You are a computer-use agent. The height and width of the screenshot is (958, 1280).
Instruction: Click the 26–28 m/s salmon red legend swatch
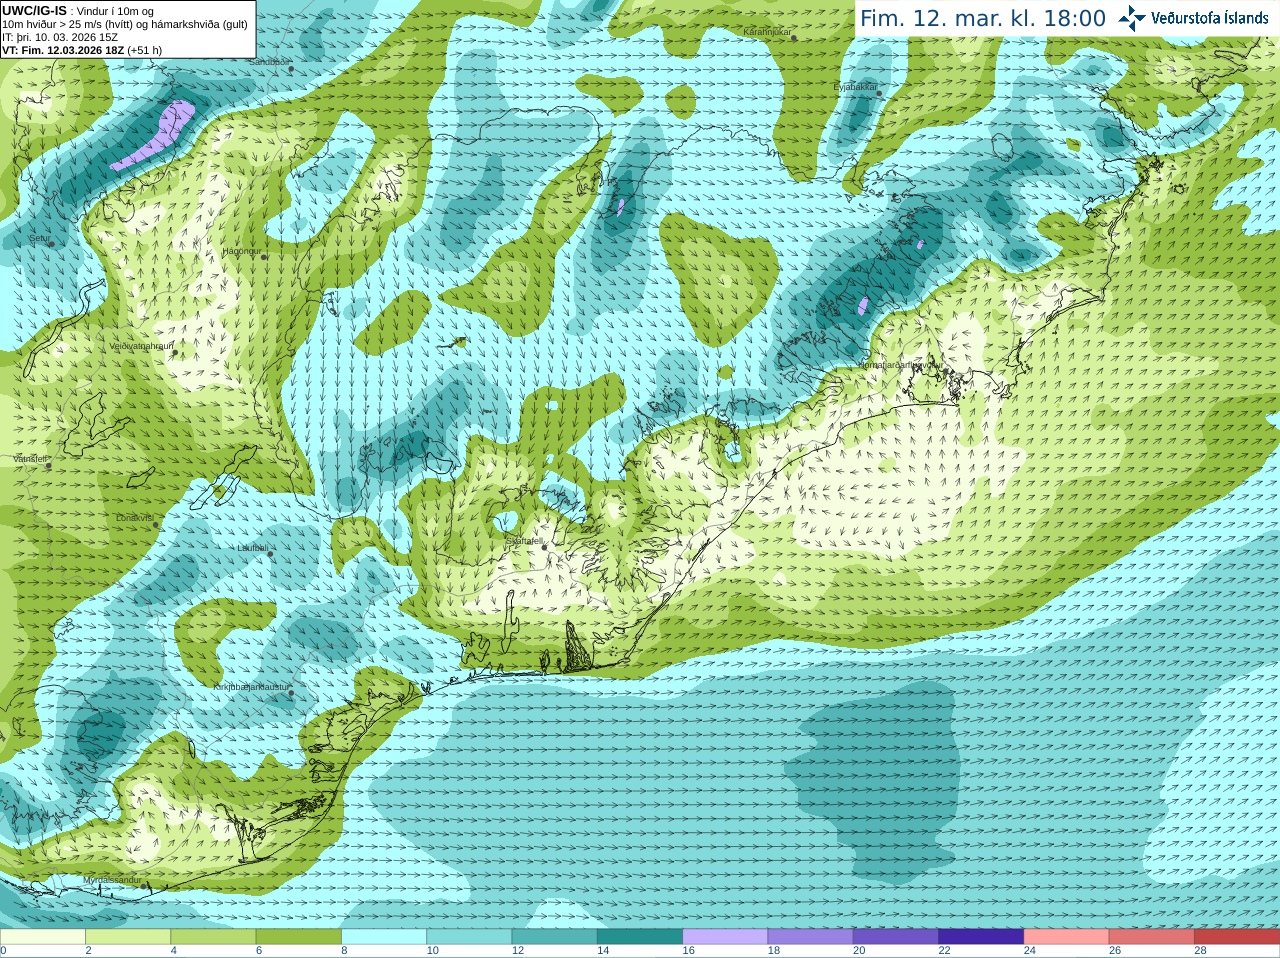[x=1152, y=937]
